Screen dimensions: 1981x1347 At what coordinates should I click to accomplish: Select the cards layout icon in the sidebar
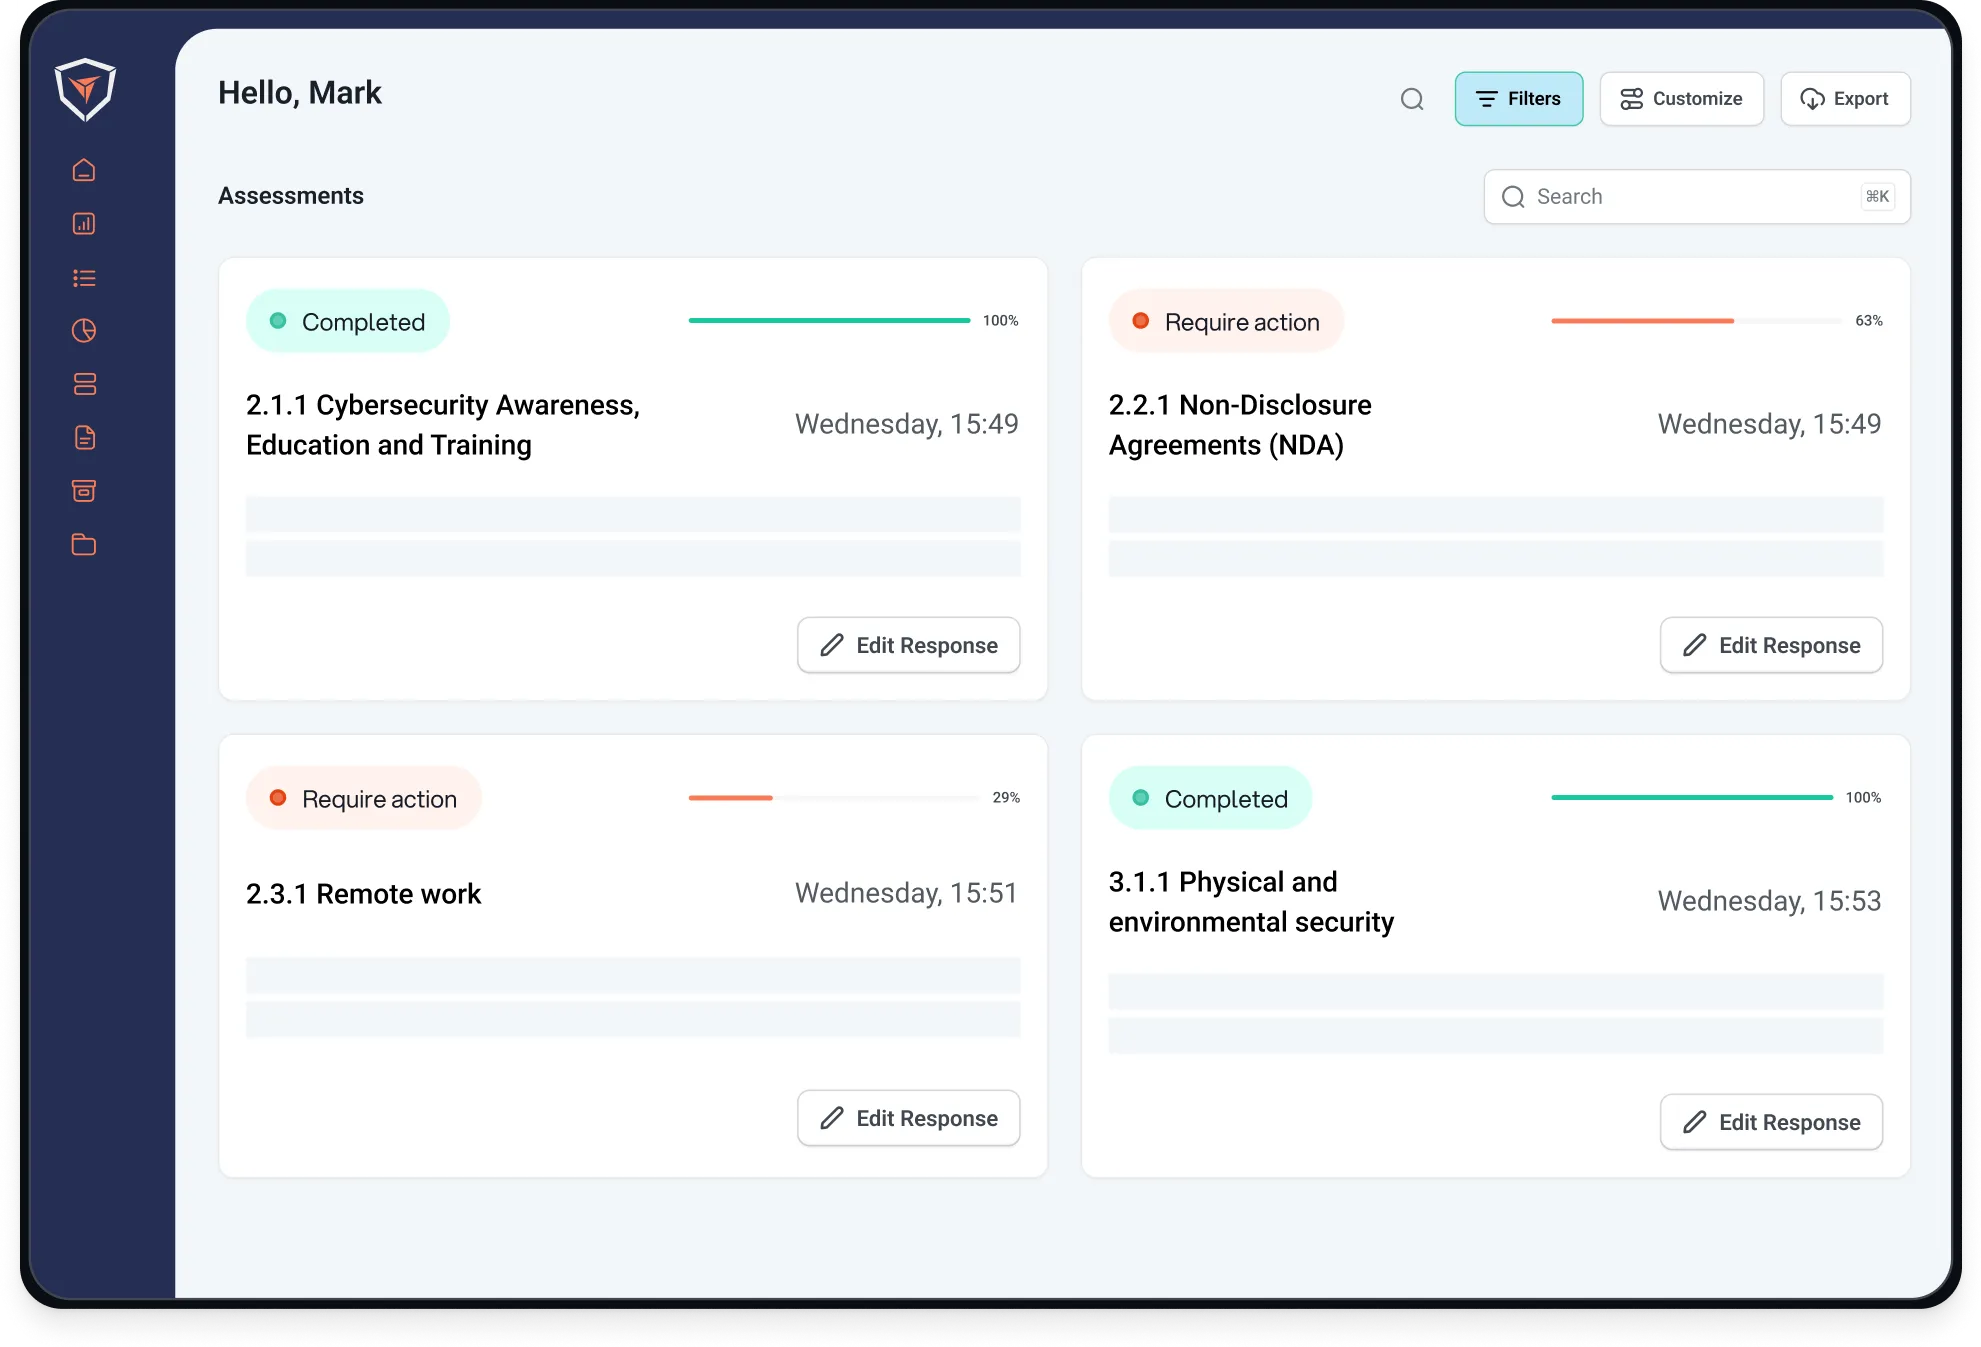(84, 384)
